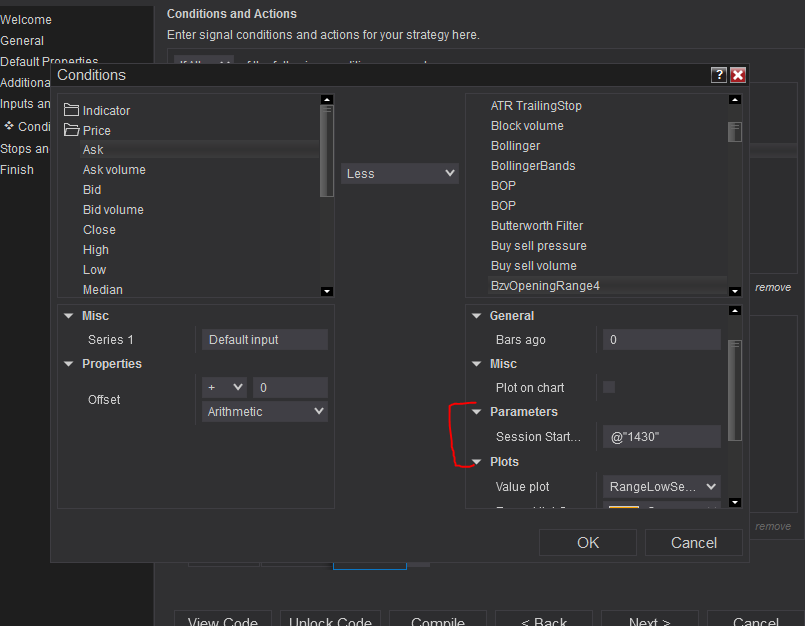This screenshot has width=805, height=626.
Task: Click the Bars ago input field
Action: pos(662,340)
